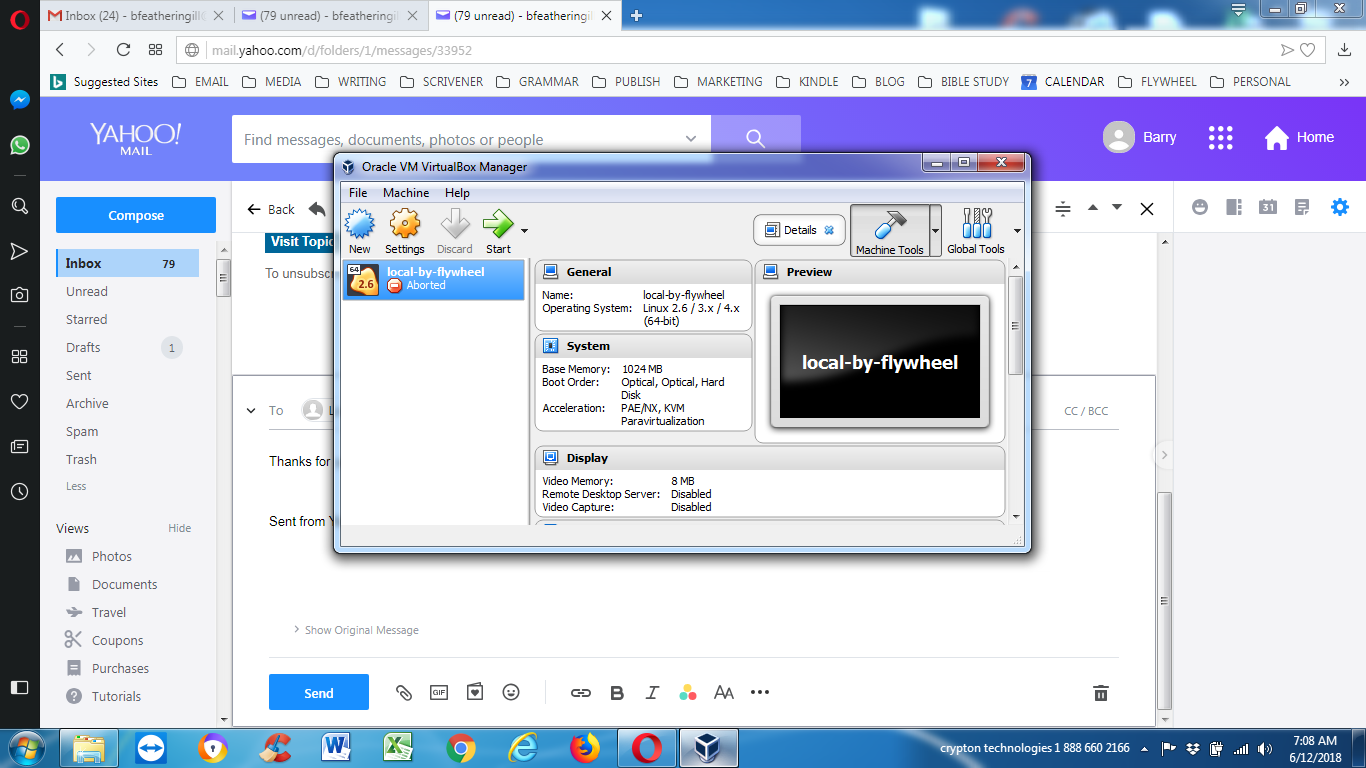Open WhatsApp in Opera sidebar
1366x768 pixels.
point(19,146)
